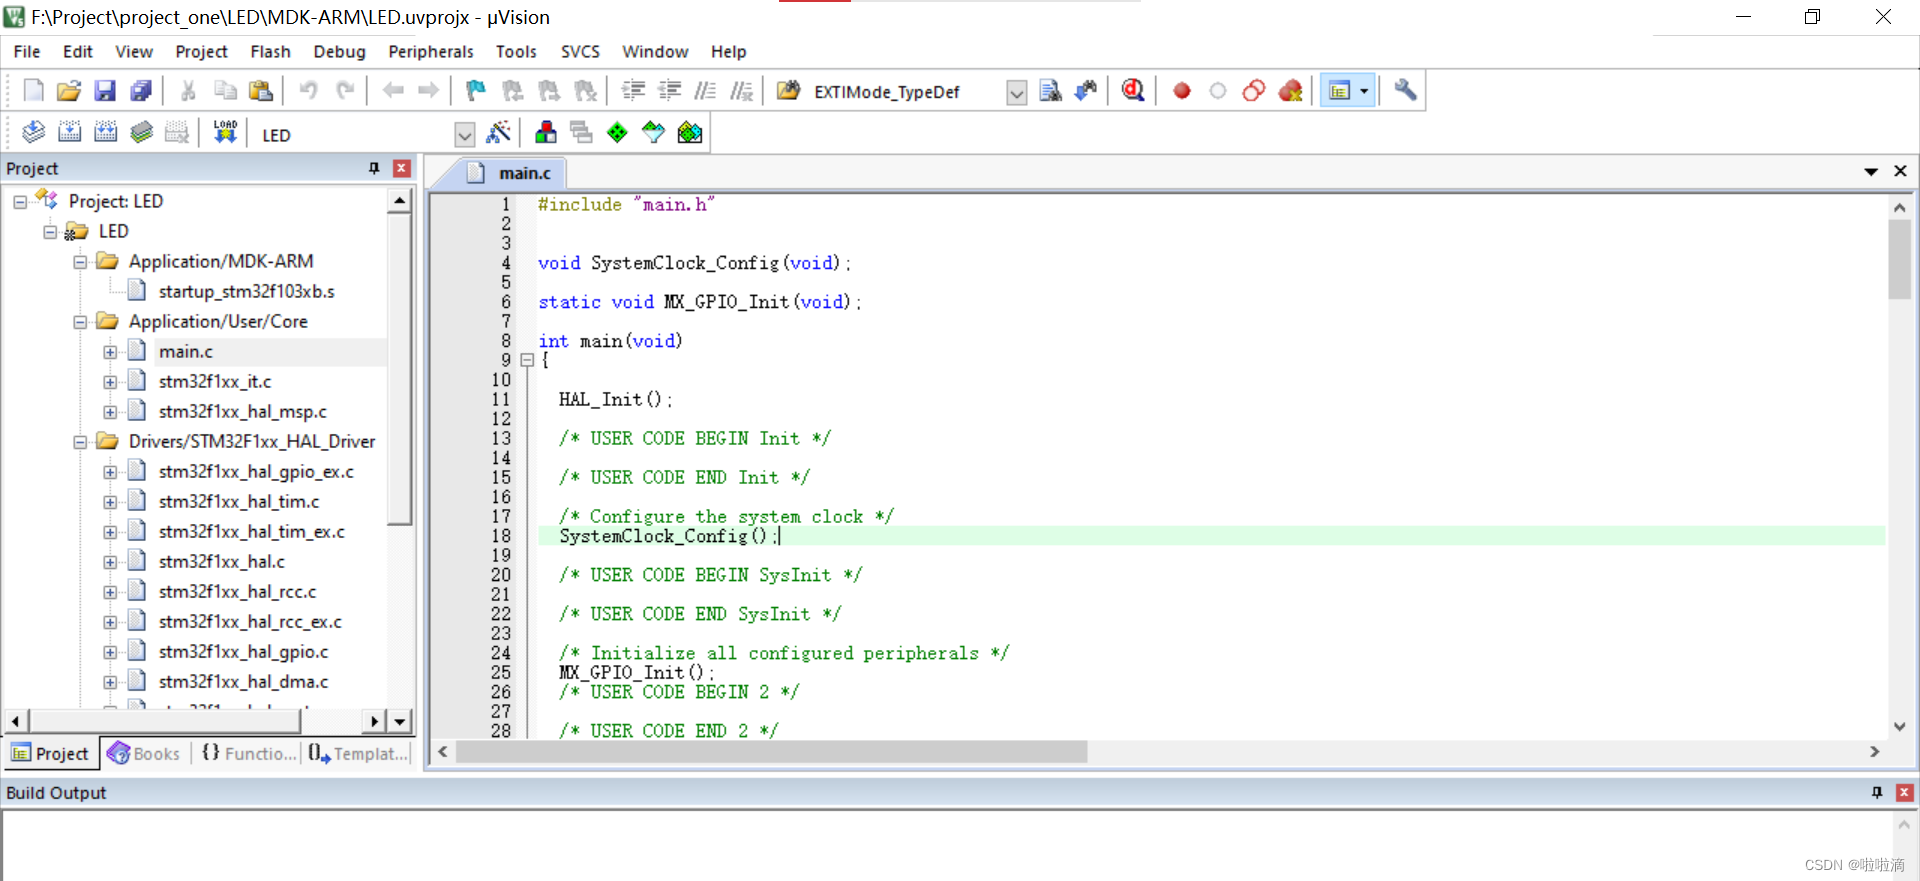Expand the main.c tree node
This screenshot has height=881, width=1920.
[109, 352]
